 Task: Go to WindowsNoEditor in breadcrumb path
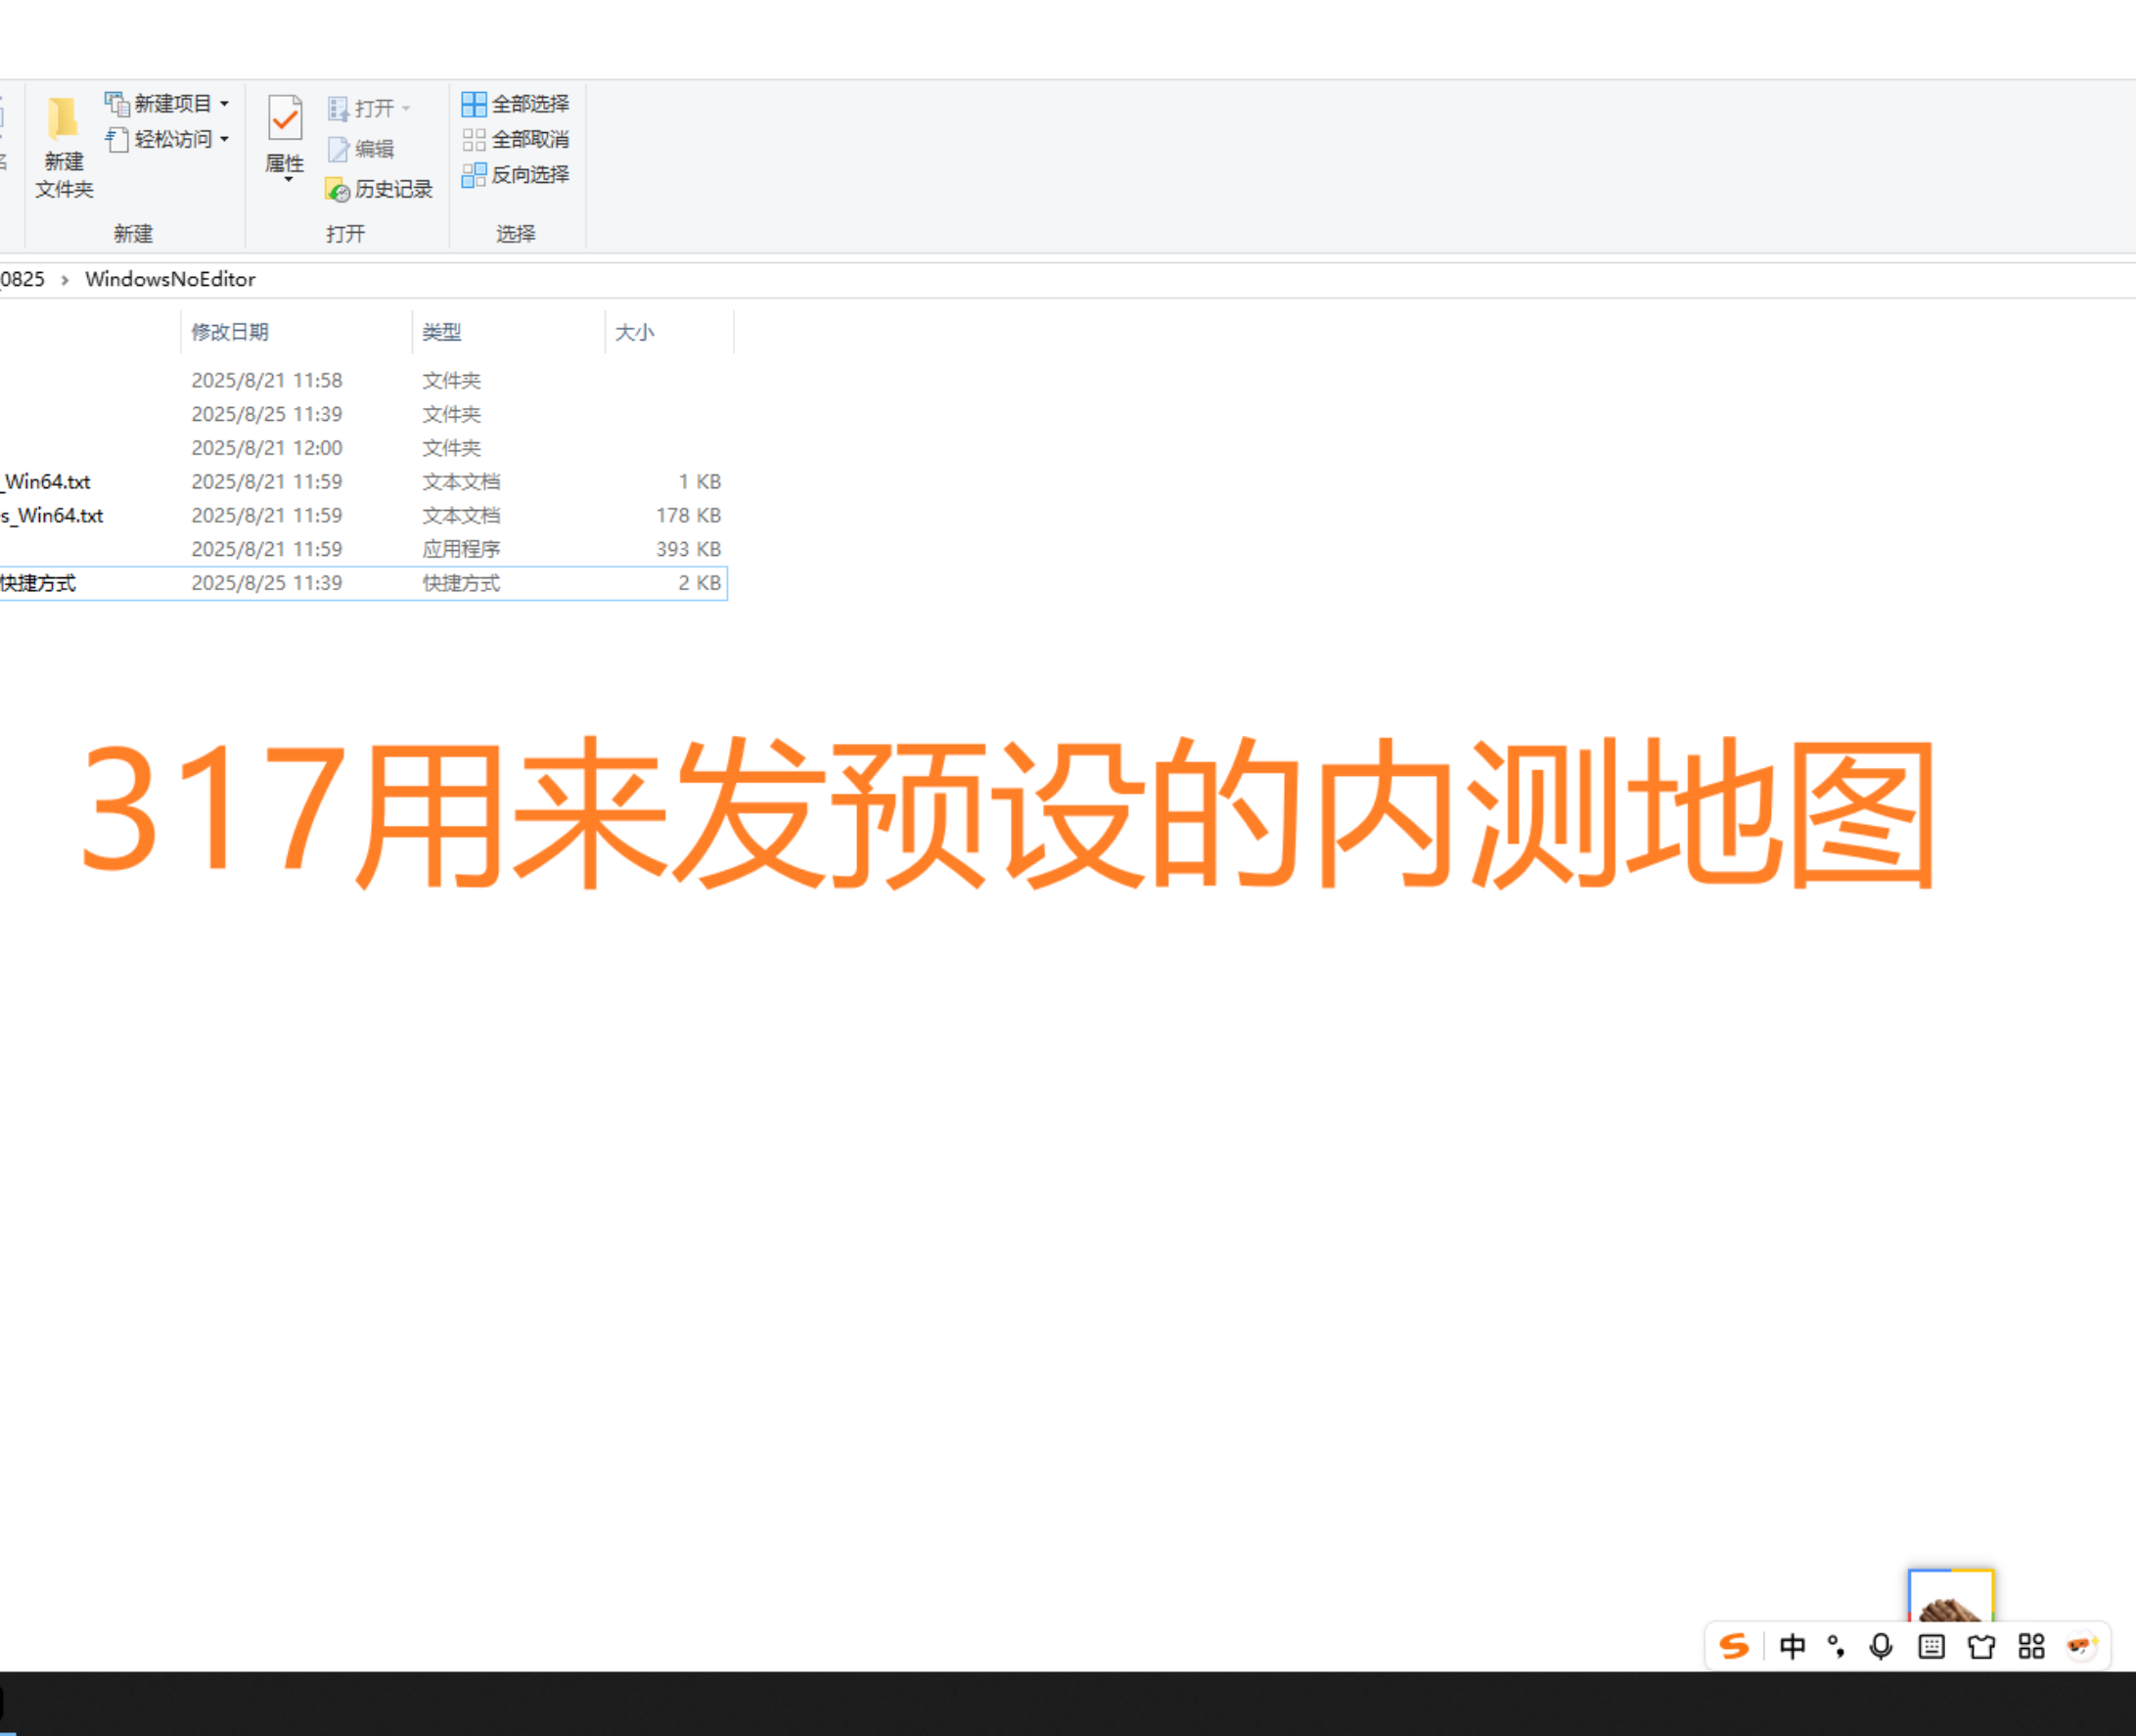pos(170,279)
